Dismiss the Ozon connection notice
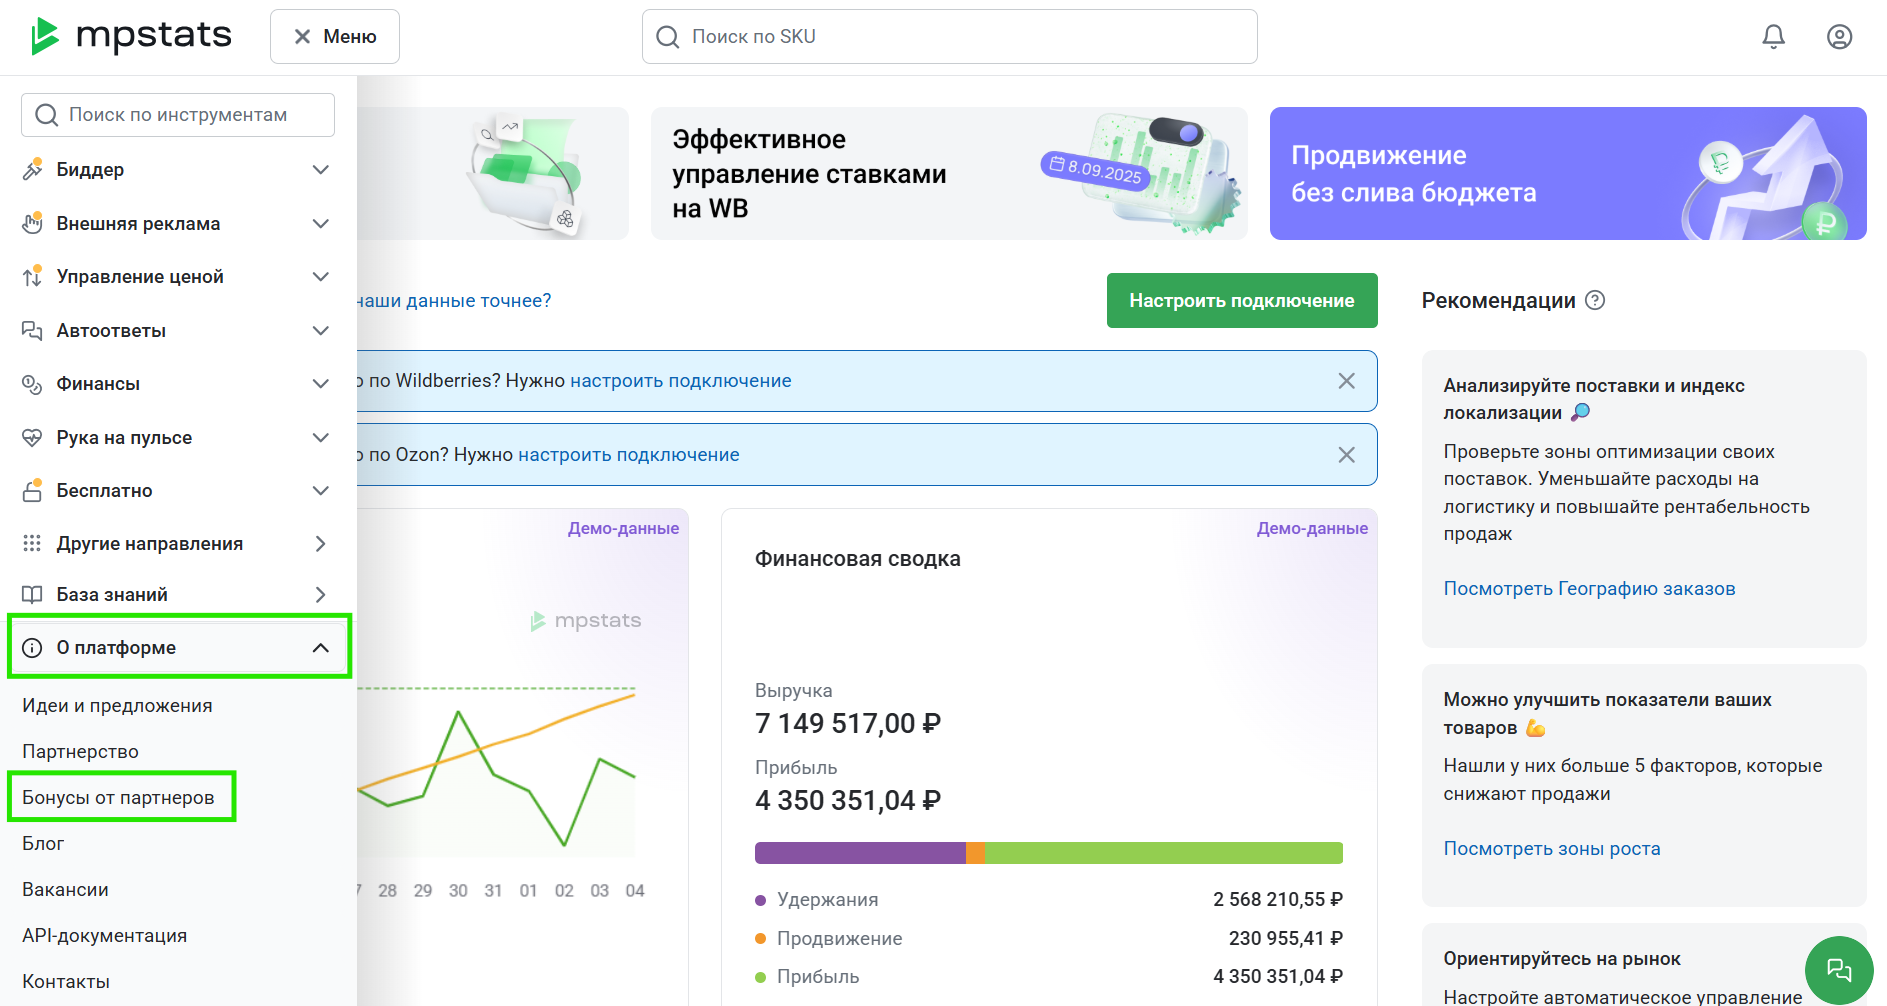The image size is (1887, 1006). 1346,455
